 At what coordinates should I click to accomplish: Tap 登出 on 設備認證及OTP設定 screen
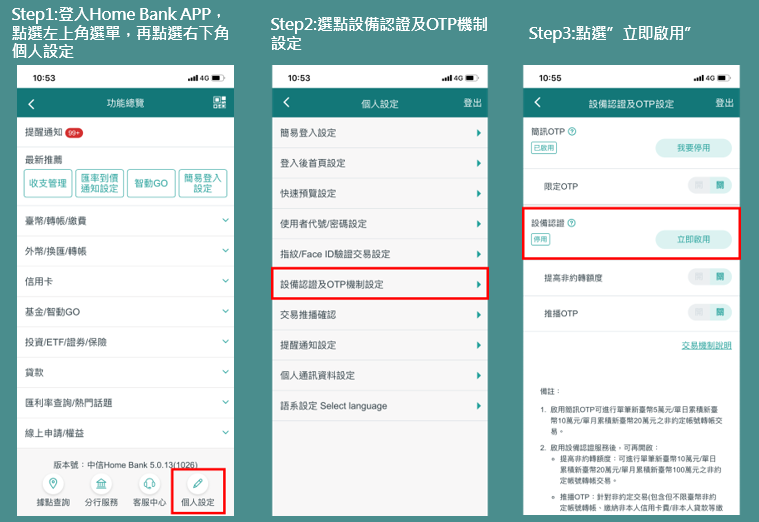[x=724, y=103]
